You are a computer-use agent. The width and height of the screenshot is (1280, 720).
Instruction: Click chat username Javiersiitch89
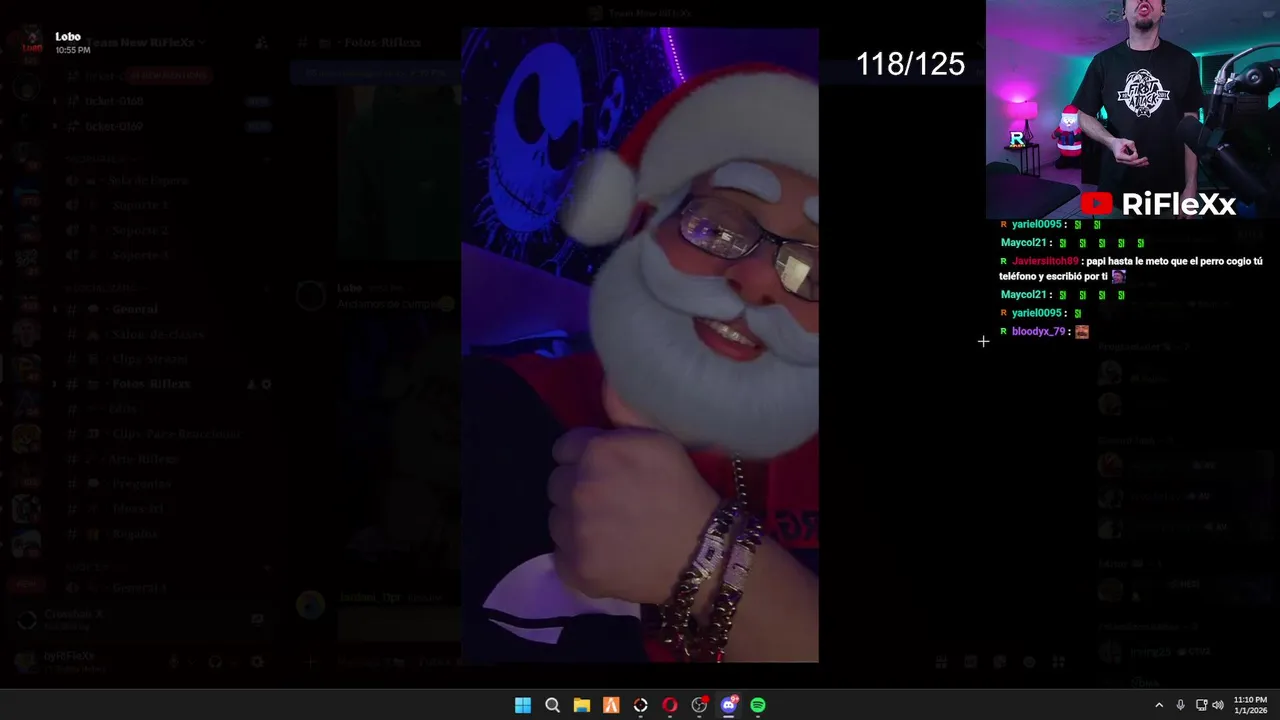coord(1046,261)
